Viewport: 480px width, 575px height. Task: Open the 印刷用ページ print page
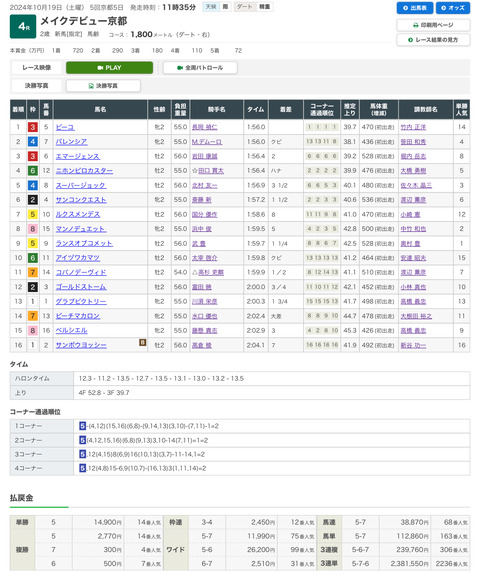(433, 25)
